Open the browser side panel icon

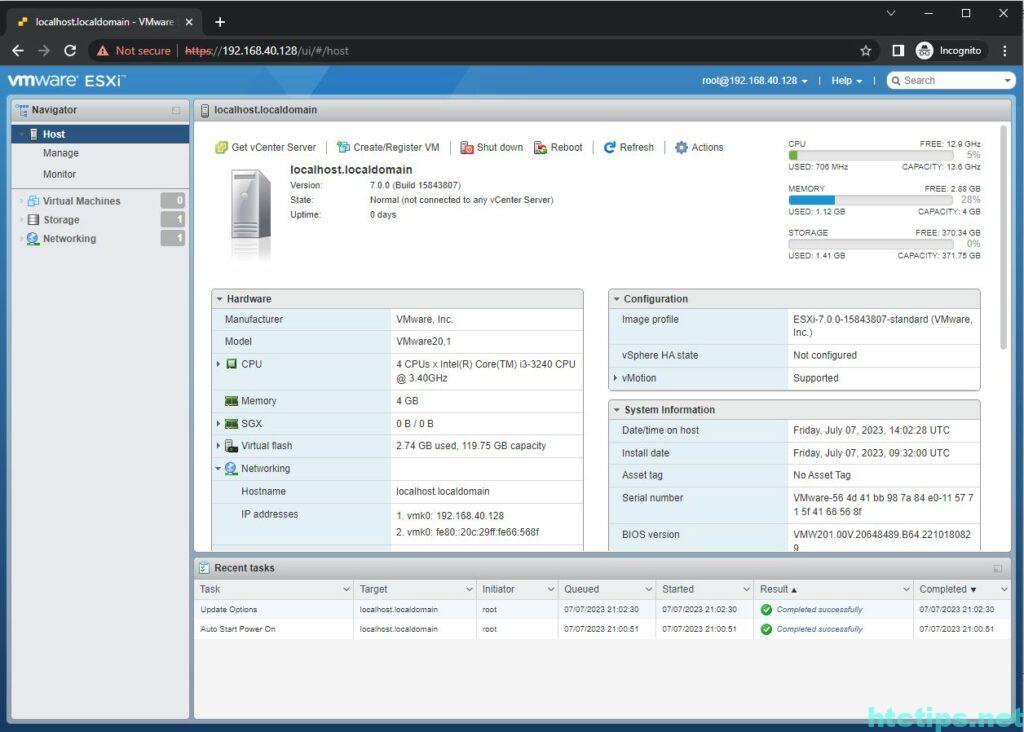coord(898,51)
